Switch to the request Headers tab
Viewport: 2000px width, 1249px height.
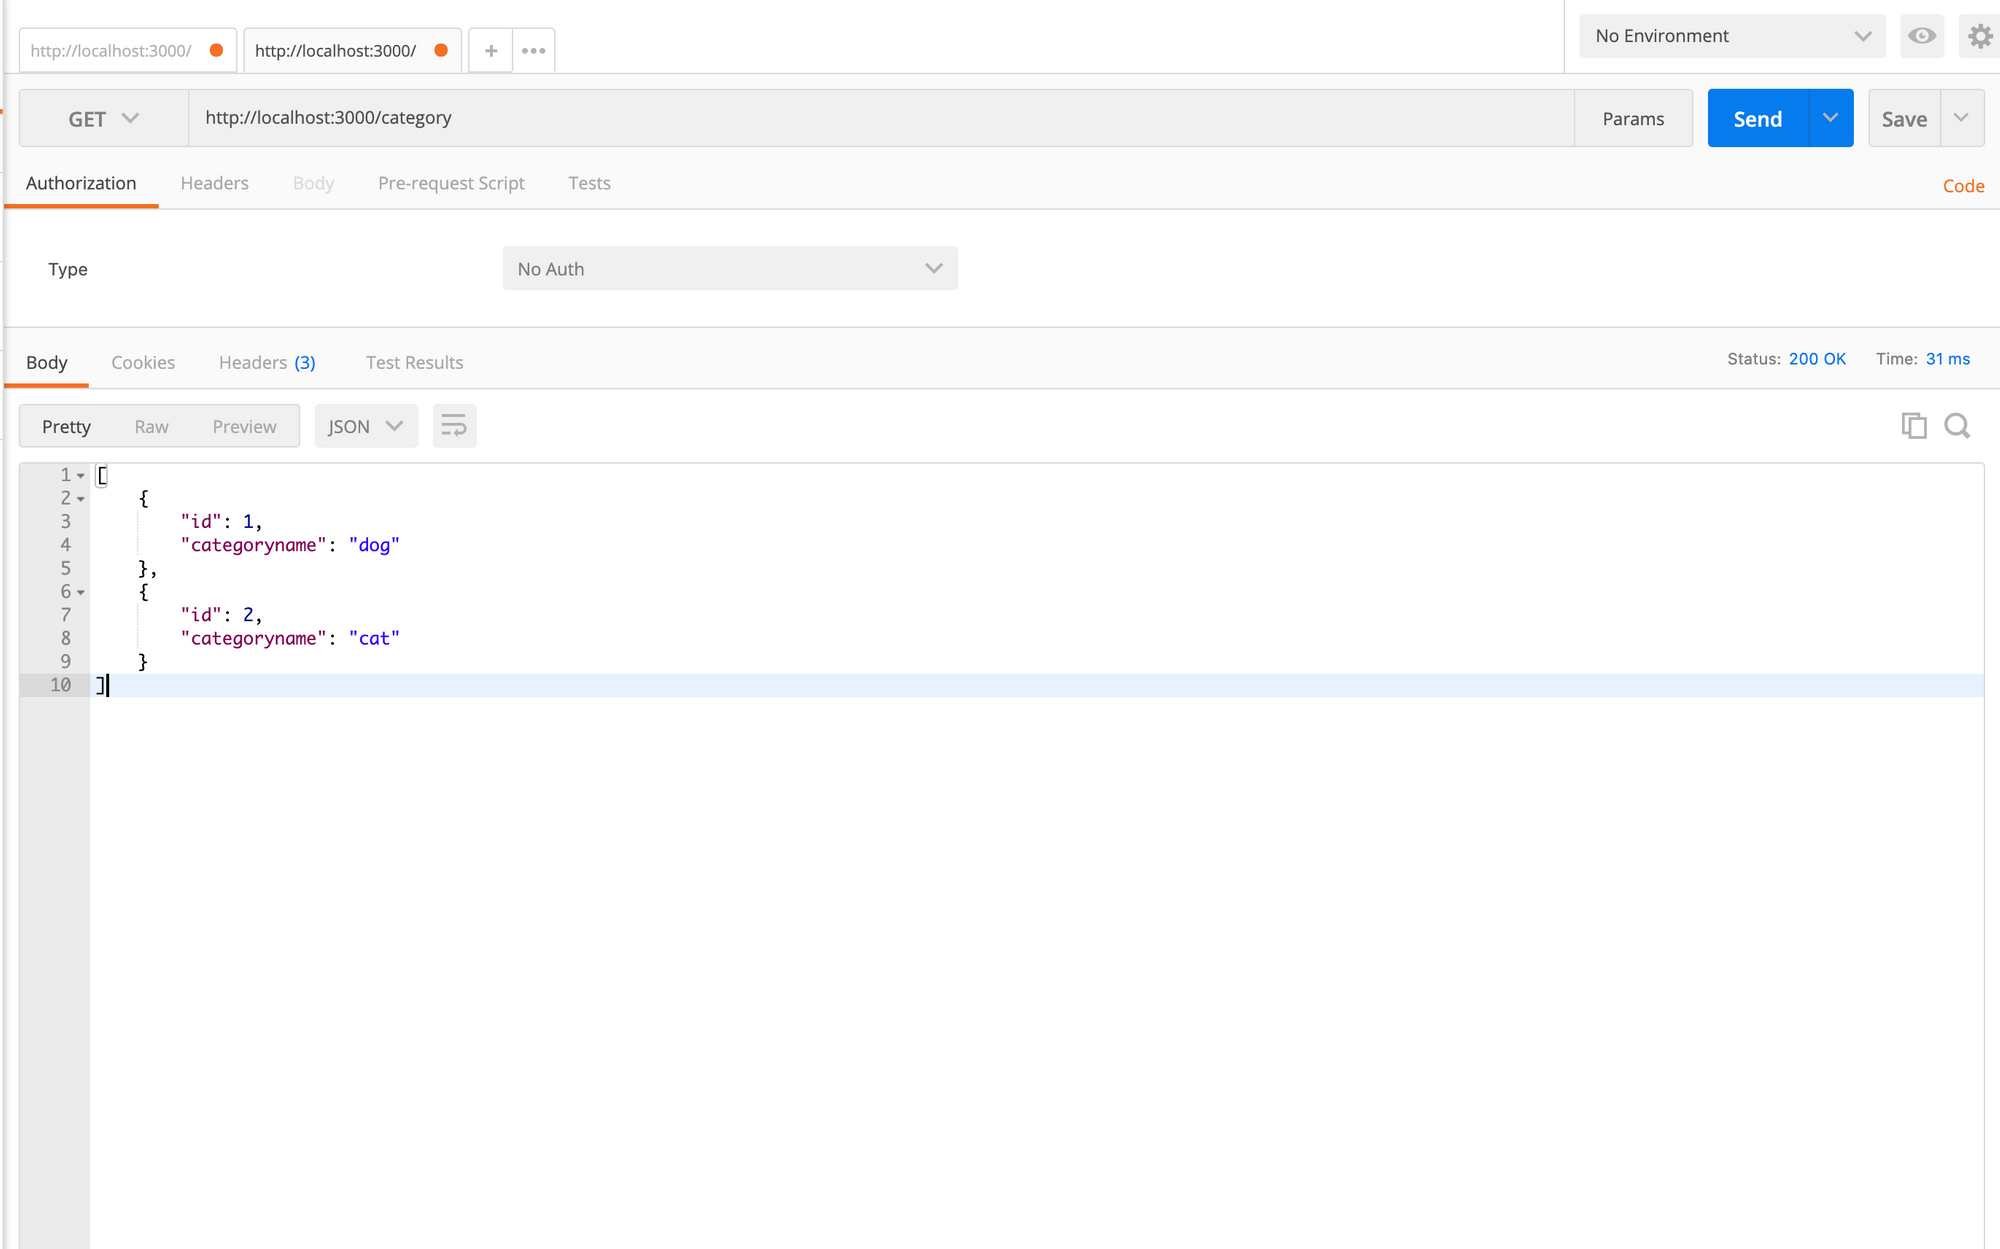214,183
